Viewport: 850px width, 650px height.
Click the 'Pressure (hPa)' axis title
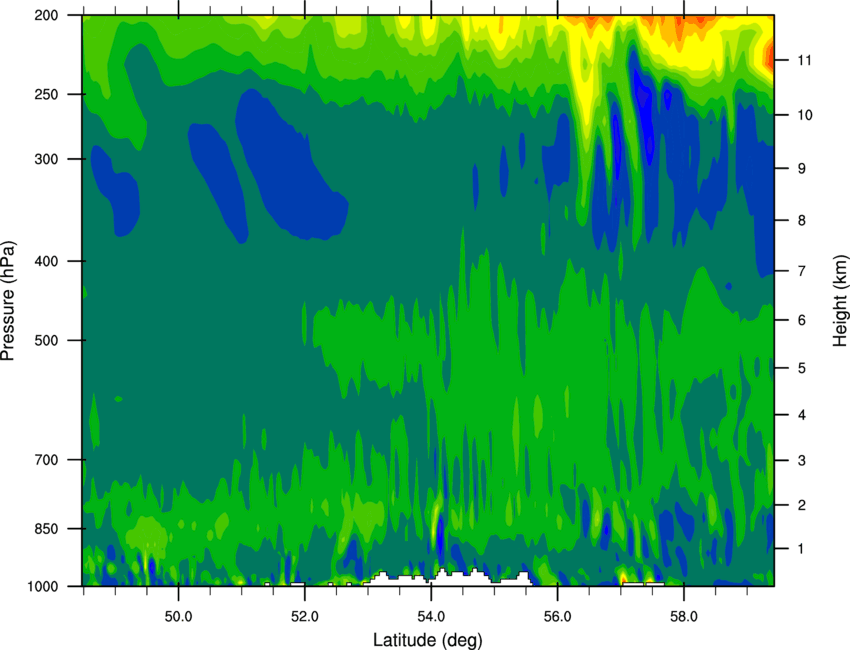point(8,301)
